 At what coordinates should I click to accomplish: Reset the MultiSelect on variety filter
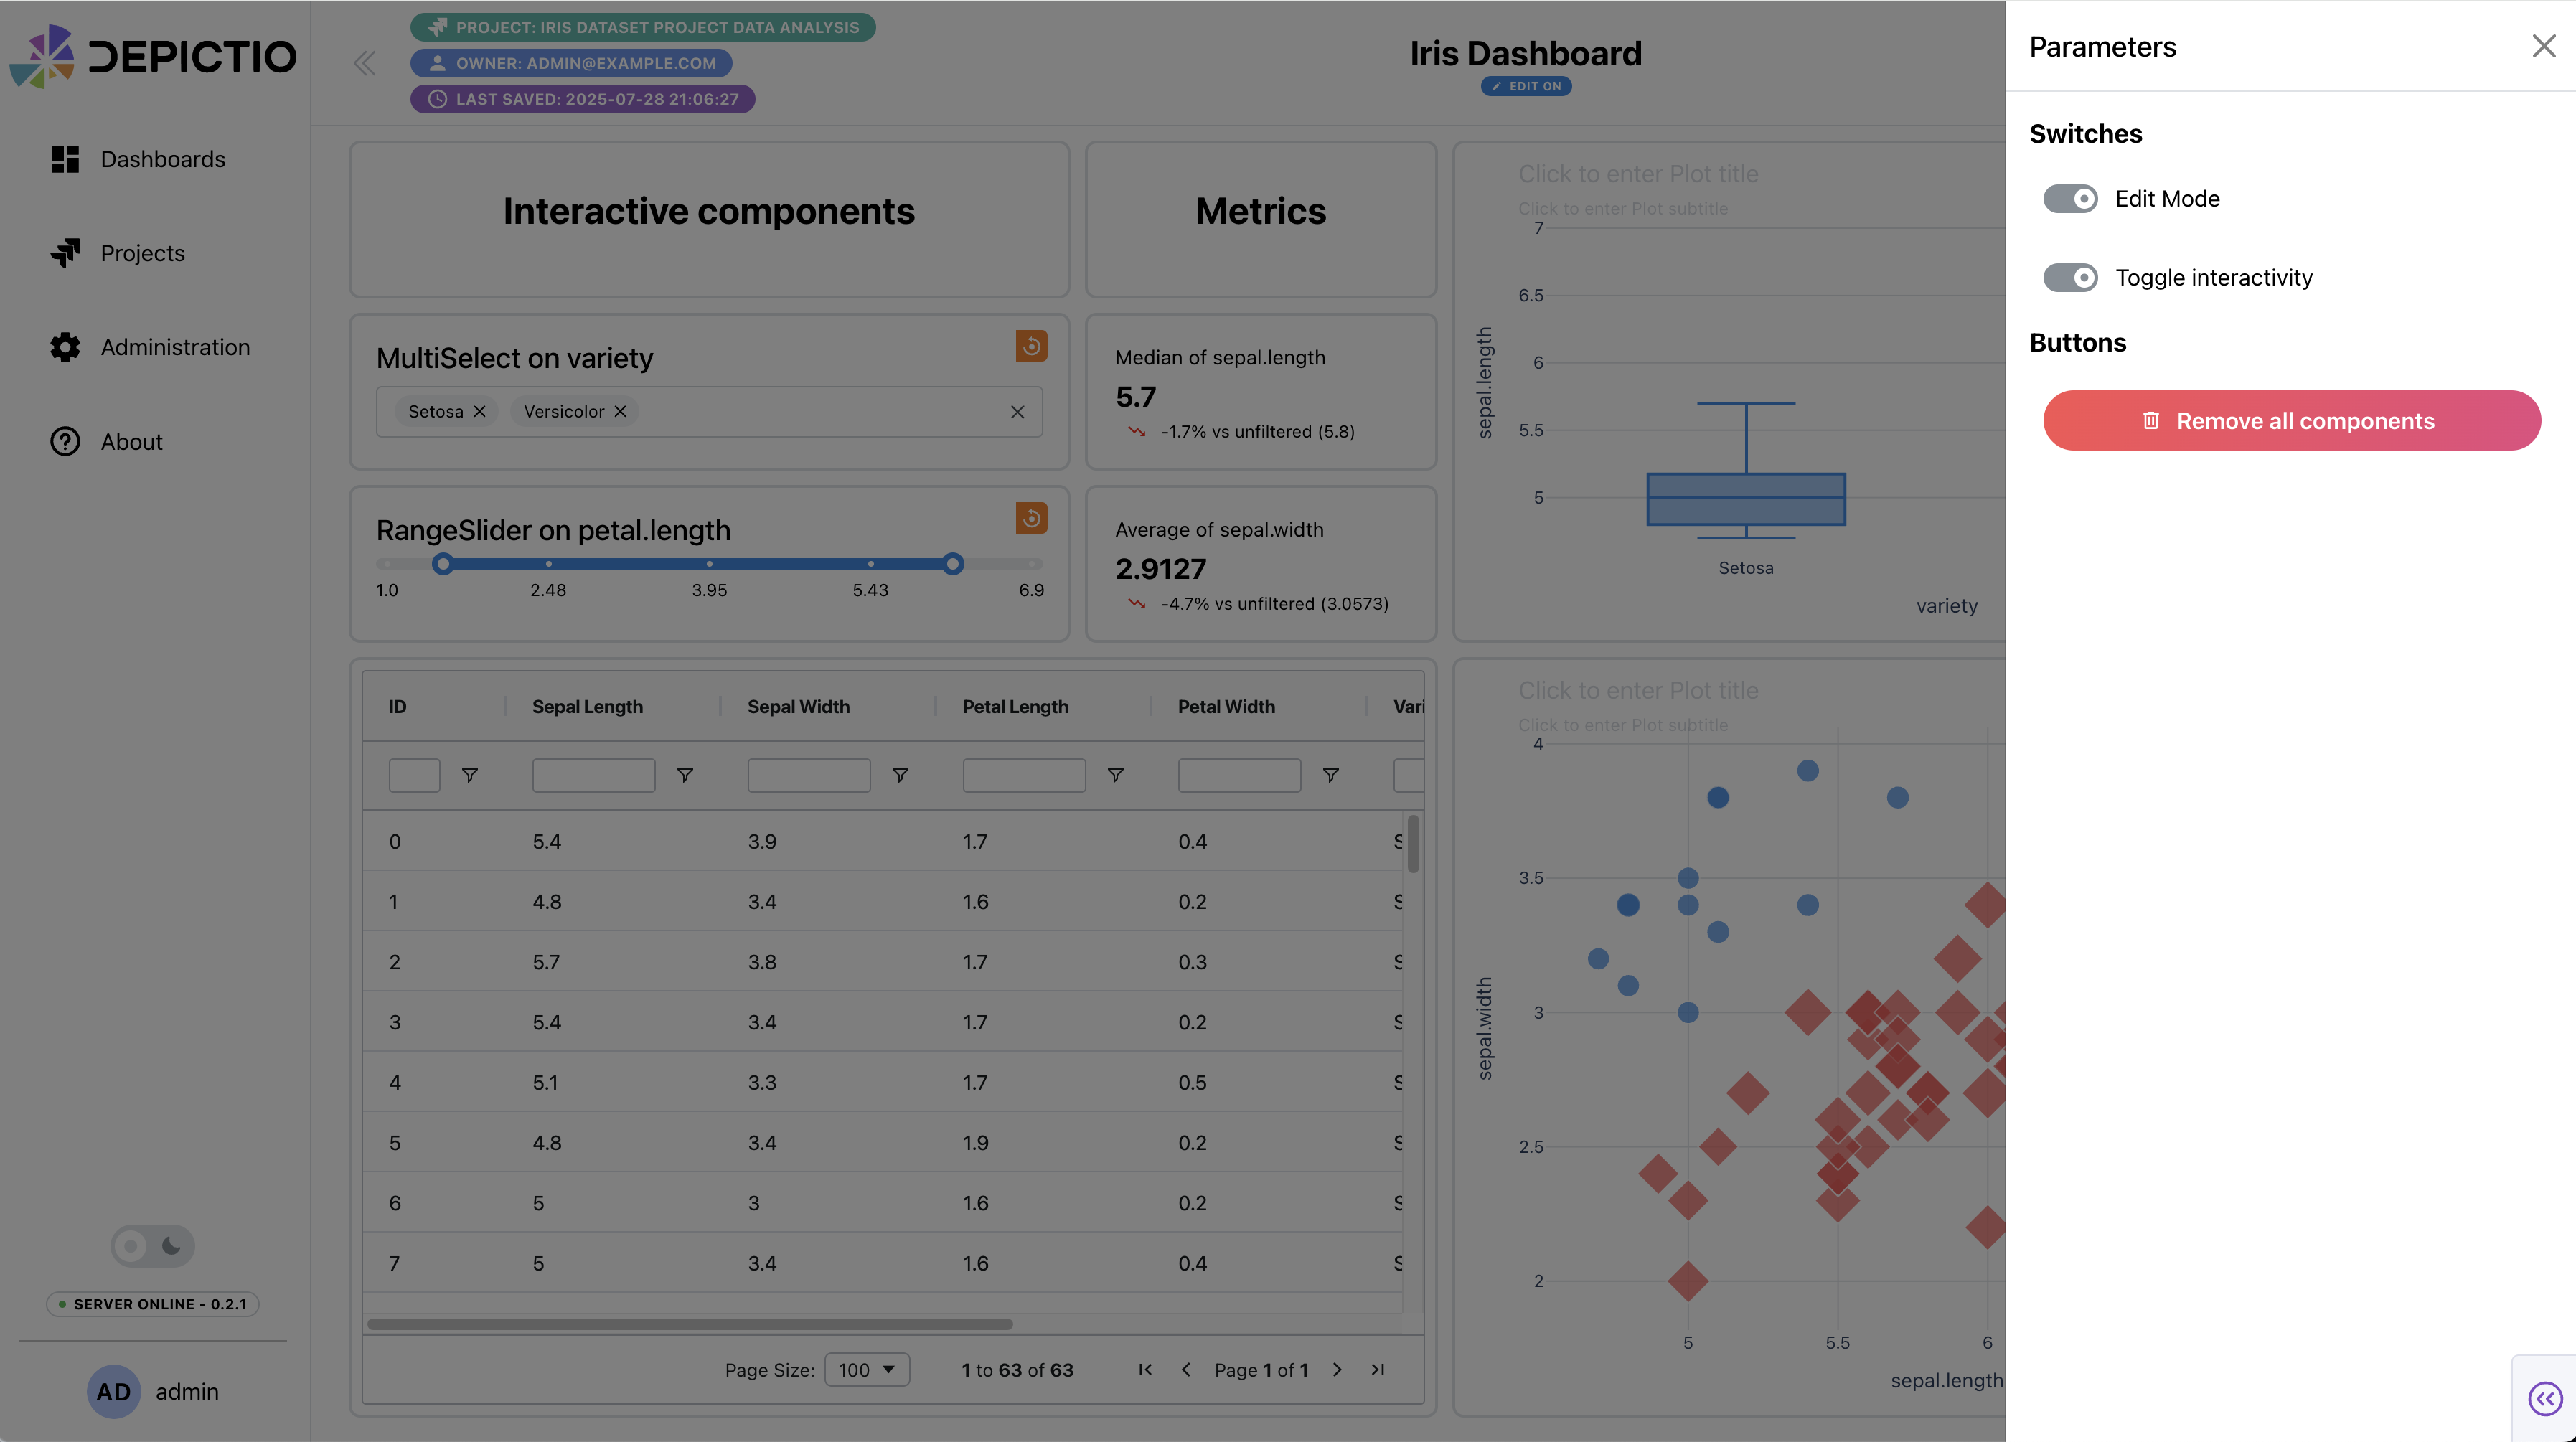click(x=1031, y=346)
